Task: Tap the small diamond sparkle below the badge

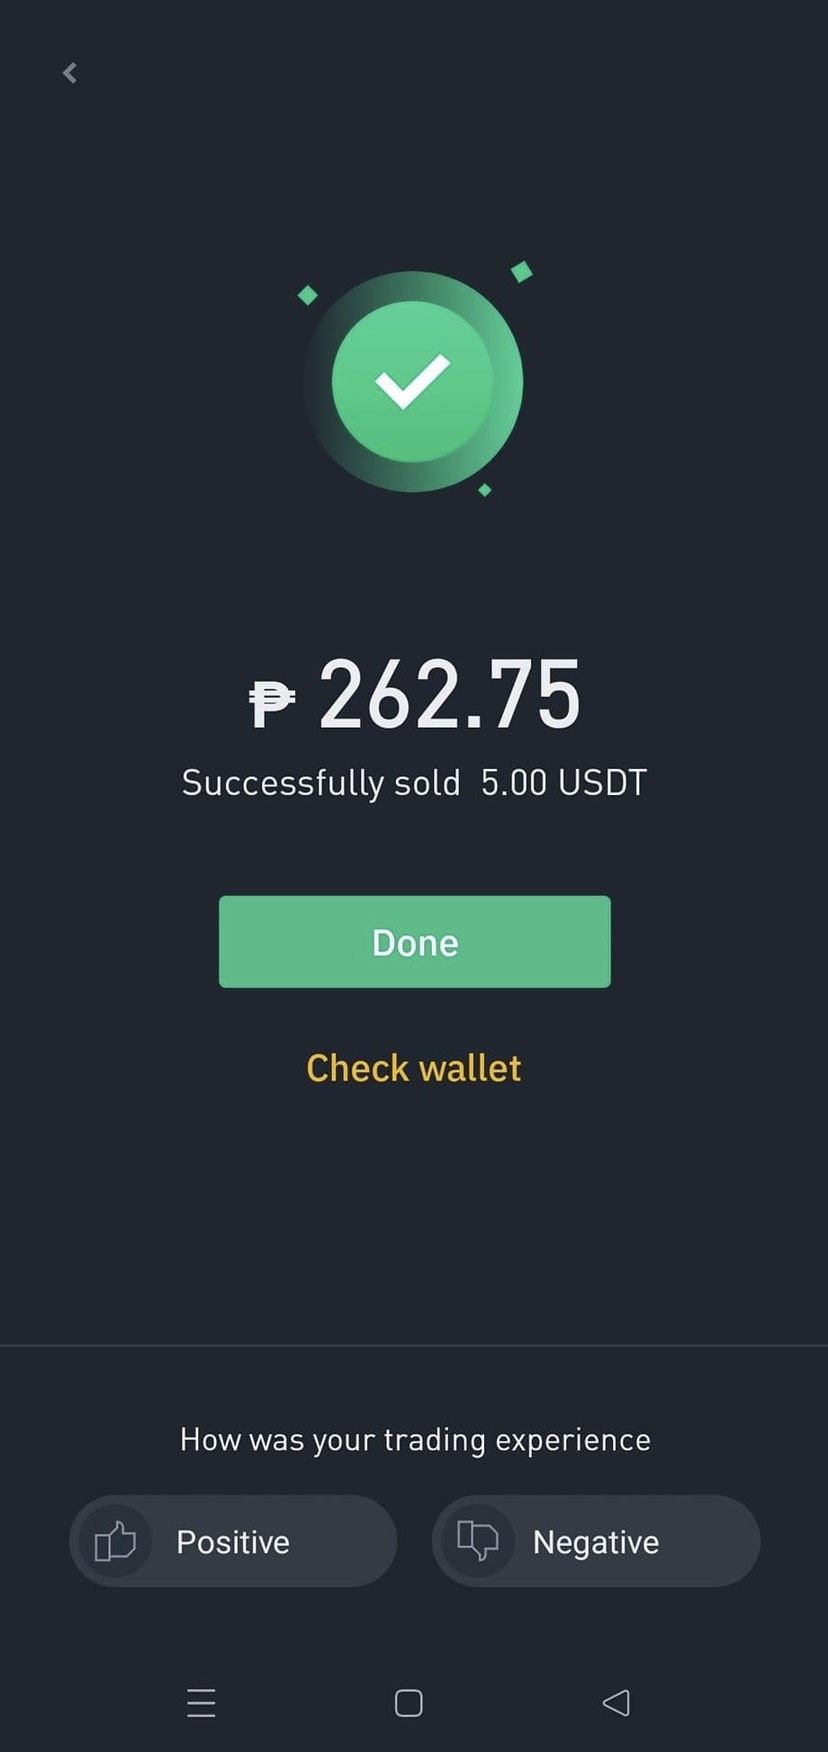Action: coord(485,490)
